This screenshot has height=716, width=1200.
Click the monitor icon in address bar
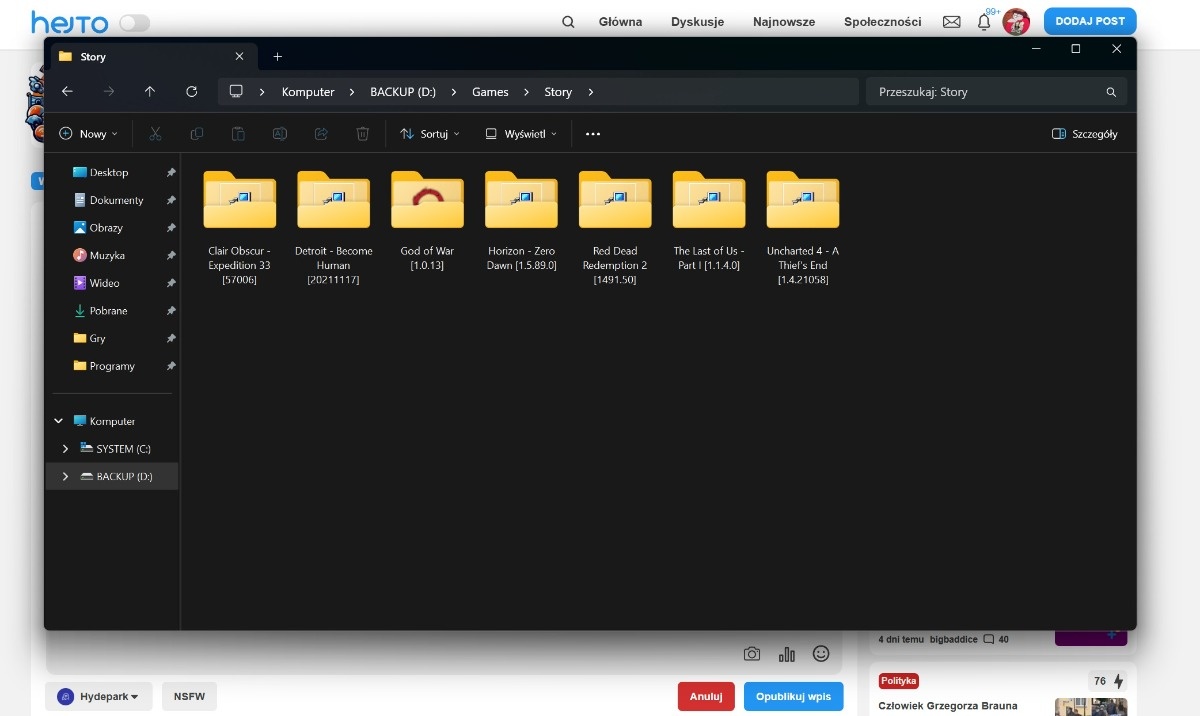pyautogui.click(x=236, y=91)
